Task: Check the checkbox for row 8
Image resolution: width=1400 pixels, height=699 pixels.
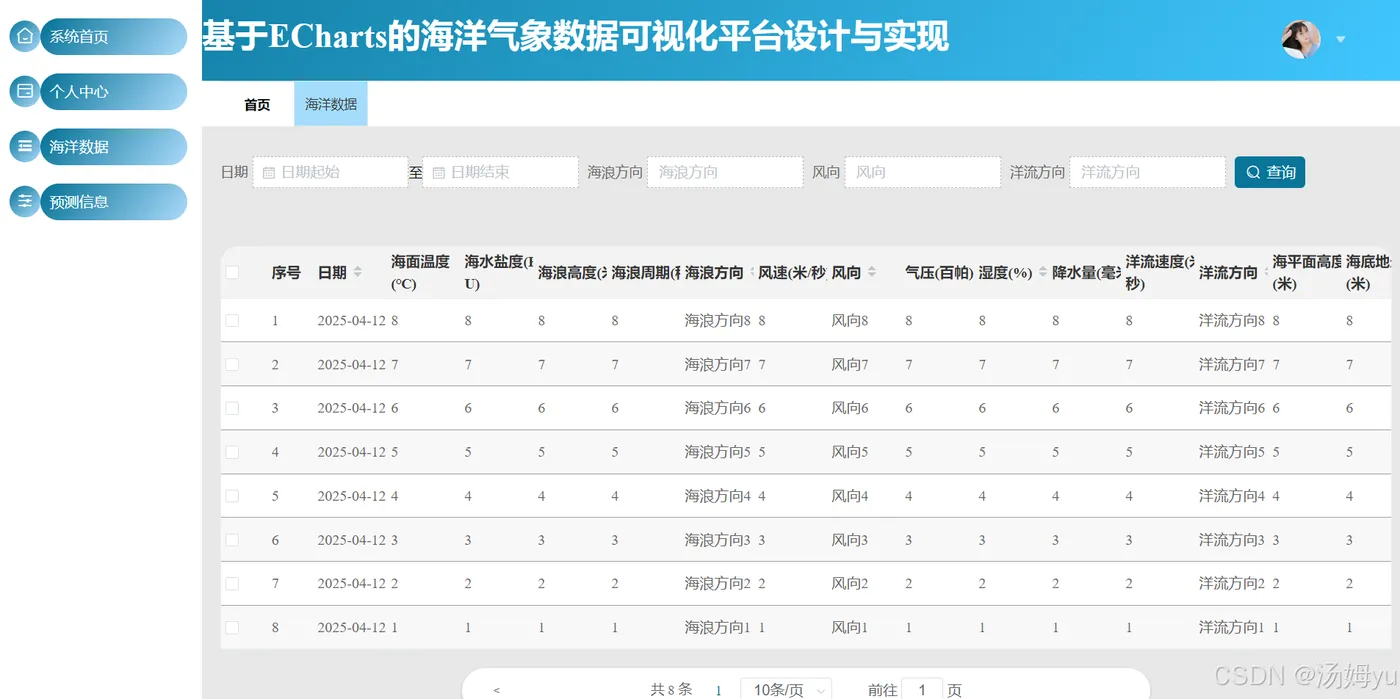Action: pos(232,627)
